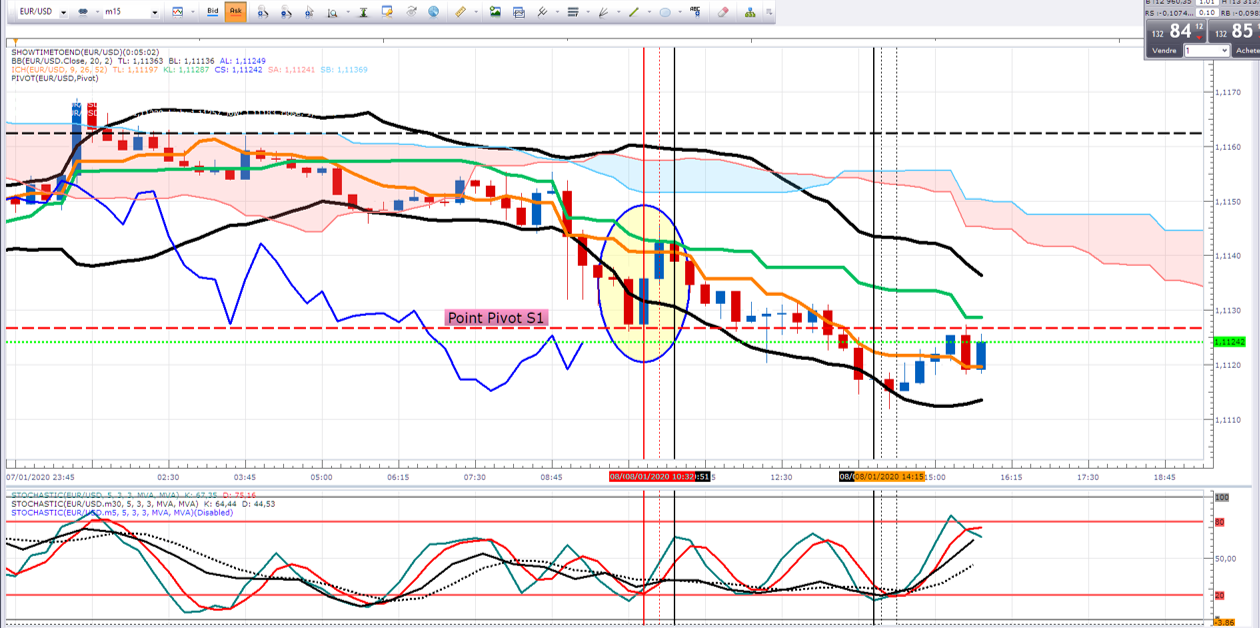The width and height of the screenshot is (1260, 628).
Task: Click the 0.10 value field
Action: tap(1207, 13)
